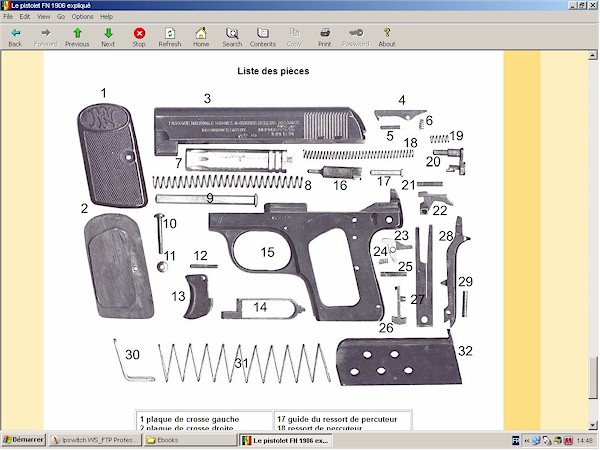The width and height of the screenshot is (600, 450).
Task: Open the Help menu
Action: (106, 16)
